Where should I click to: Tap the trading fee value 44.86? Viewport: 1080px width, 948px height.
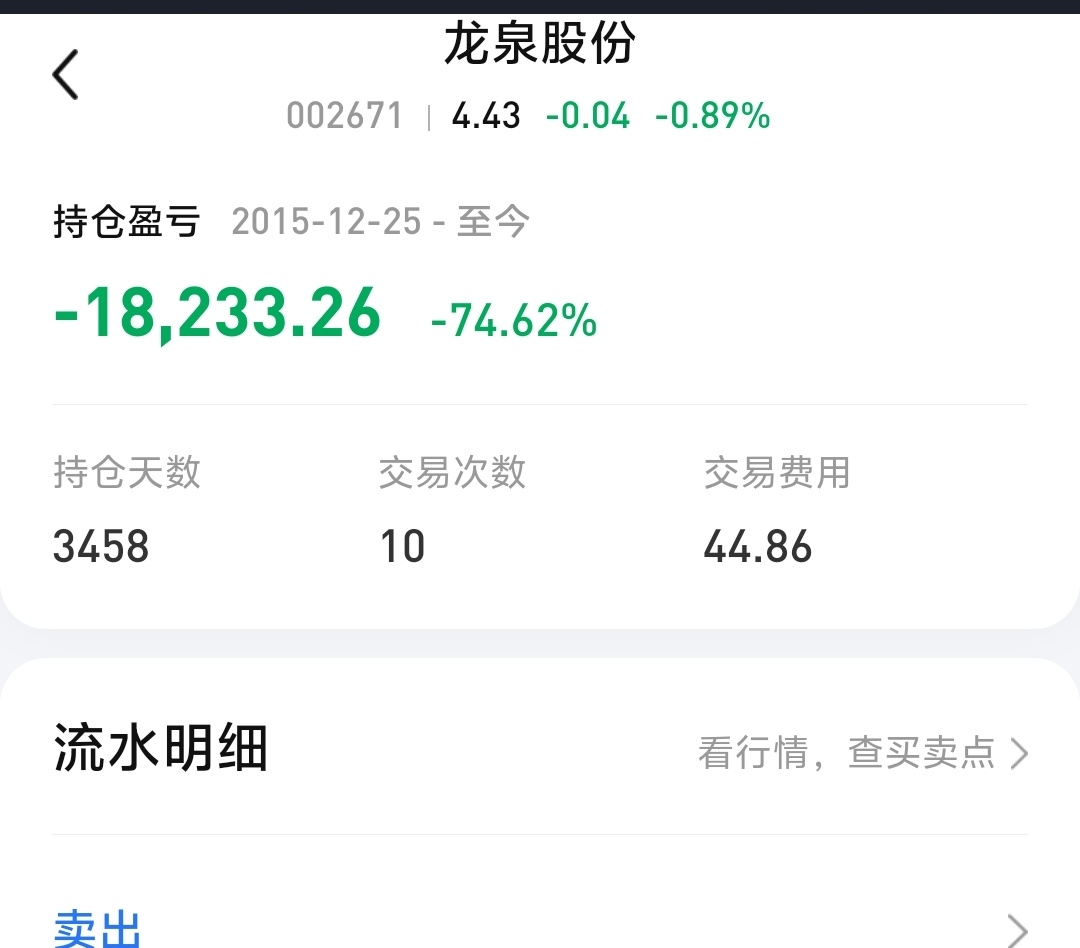point(758,546)
